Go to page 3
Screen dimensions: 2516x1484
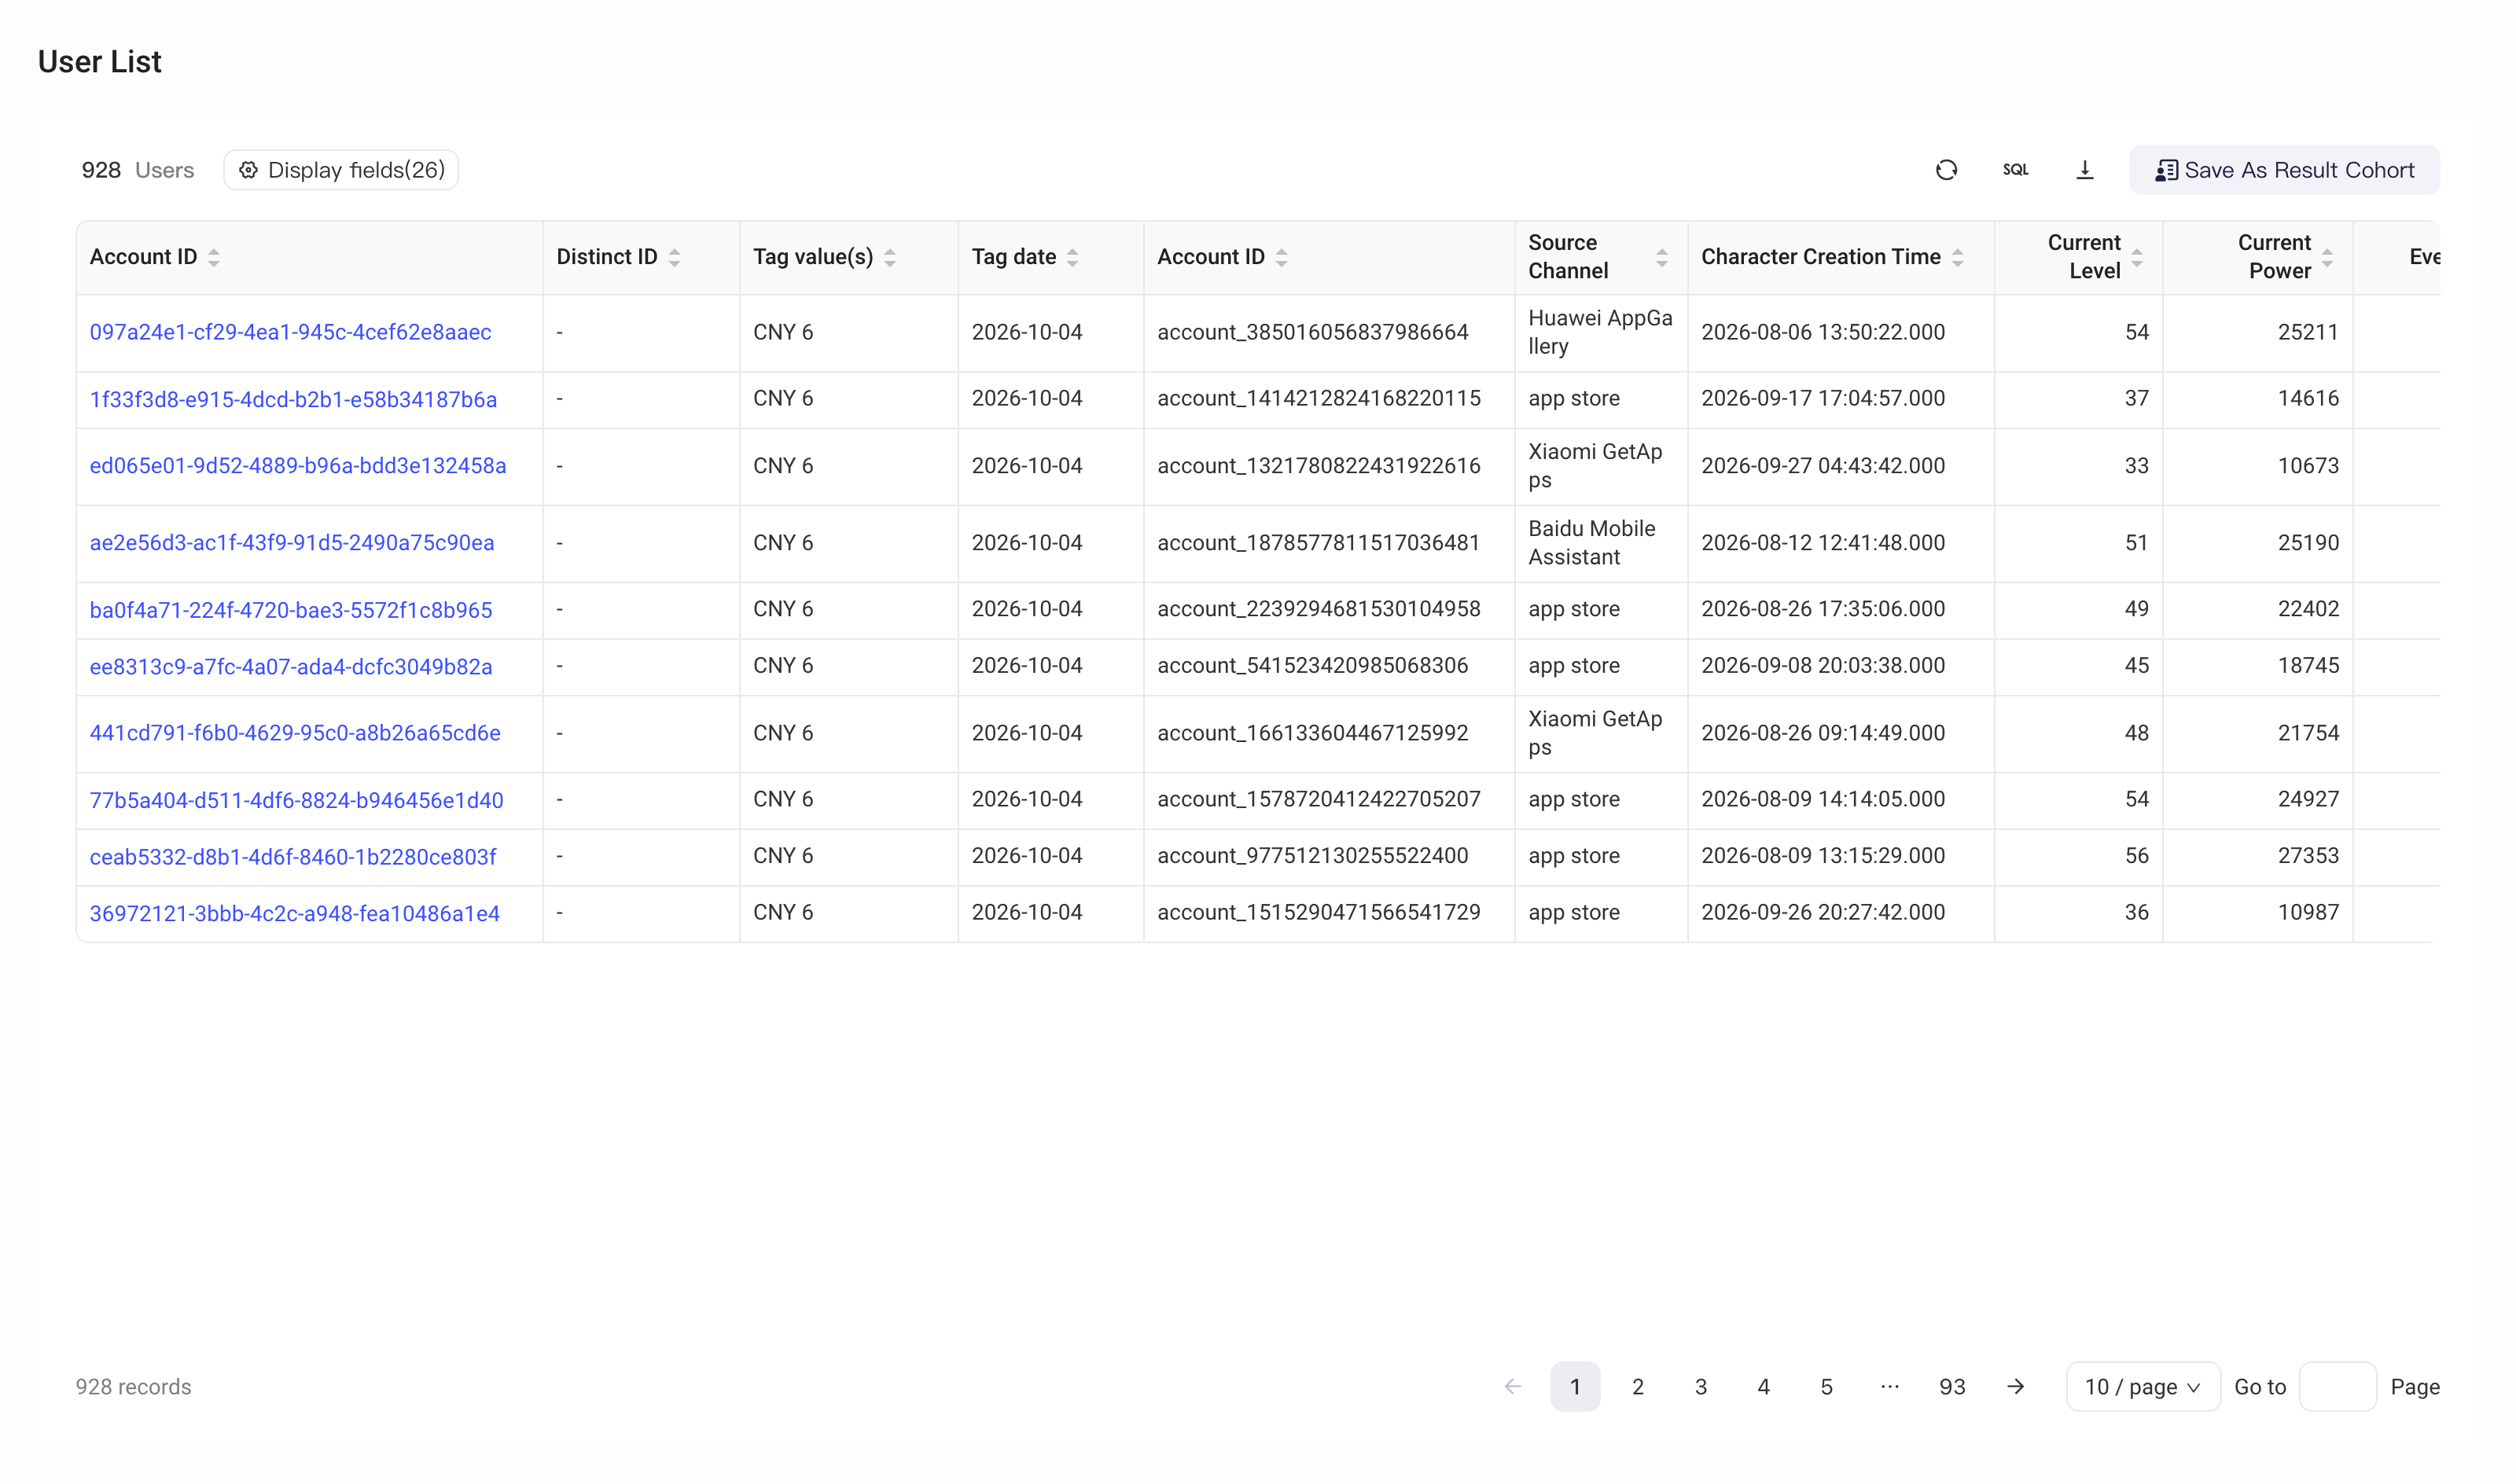click(x=1701, y=1386)
